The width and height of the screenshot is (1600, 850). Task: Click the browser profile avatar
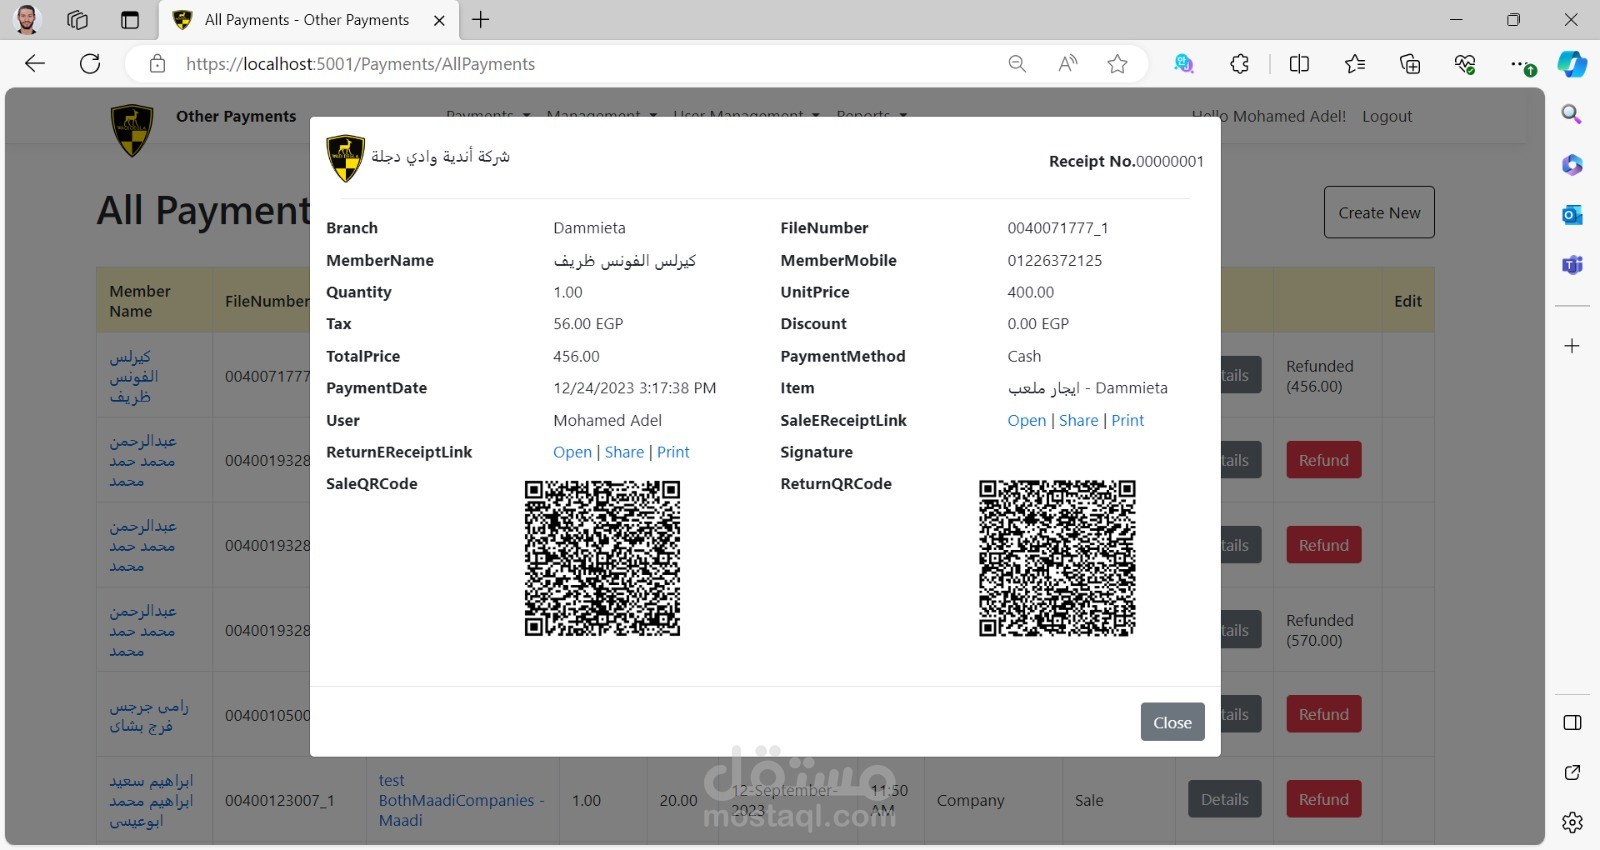(x=27, y=19)
